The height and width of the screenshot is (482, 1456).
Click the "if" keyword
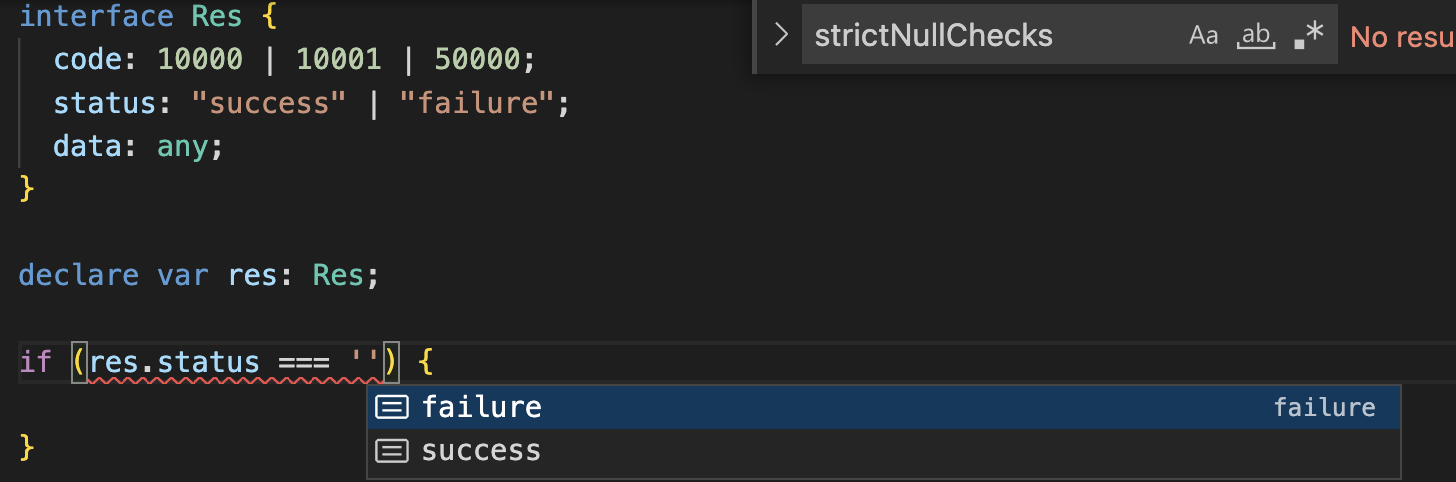coord(35,361)
